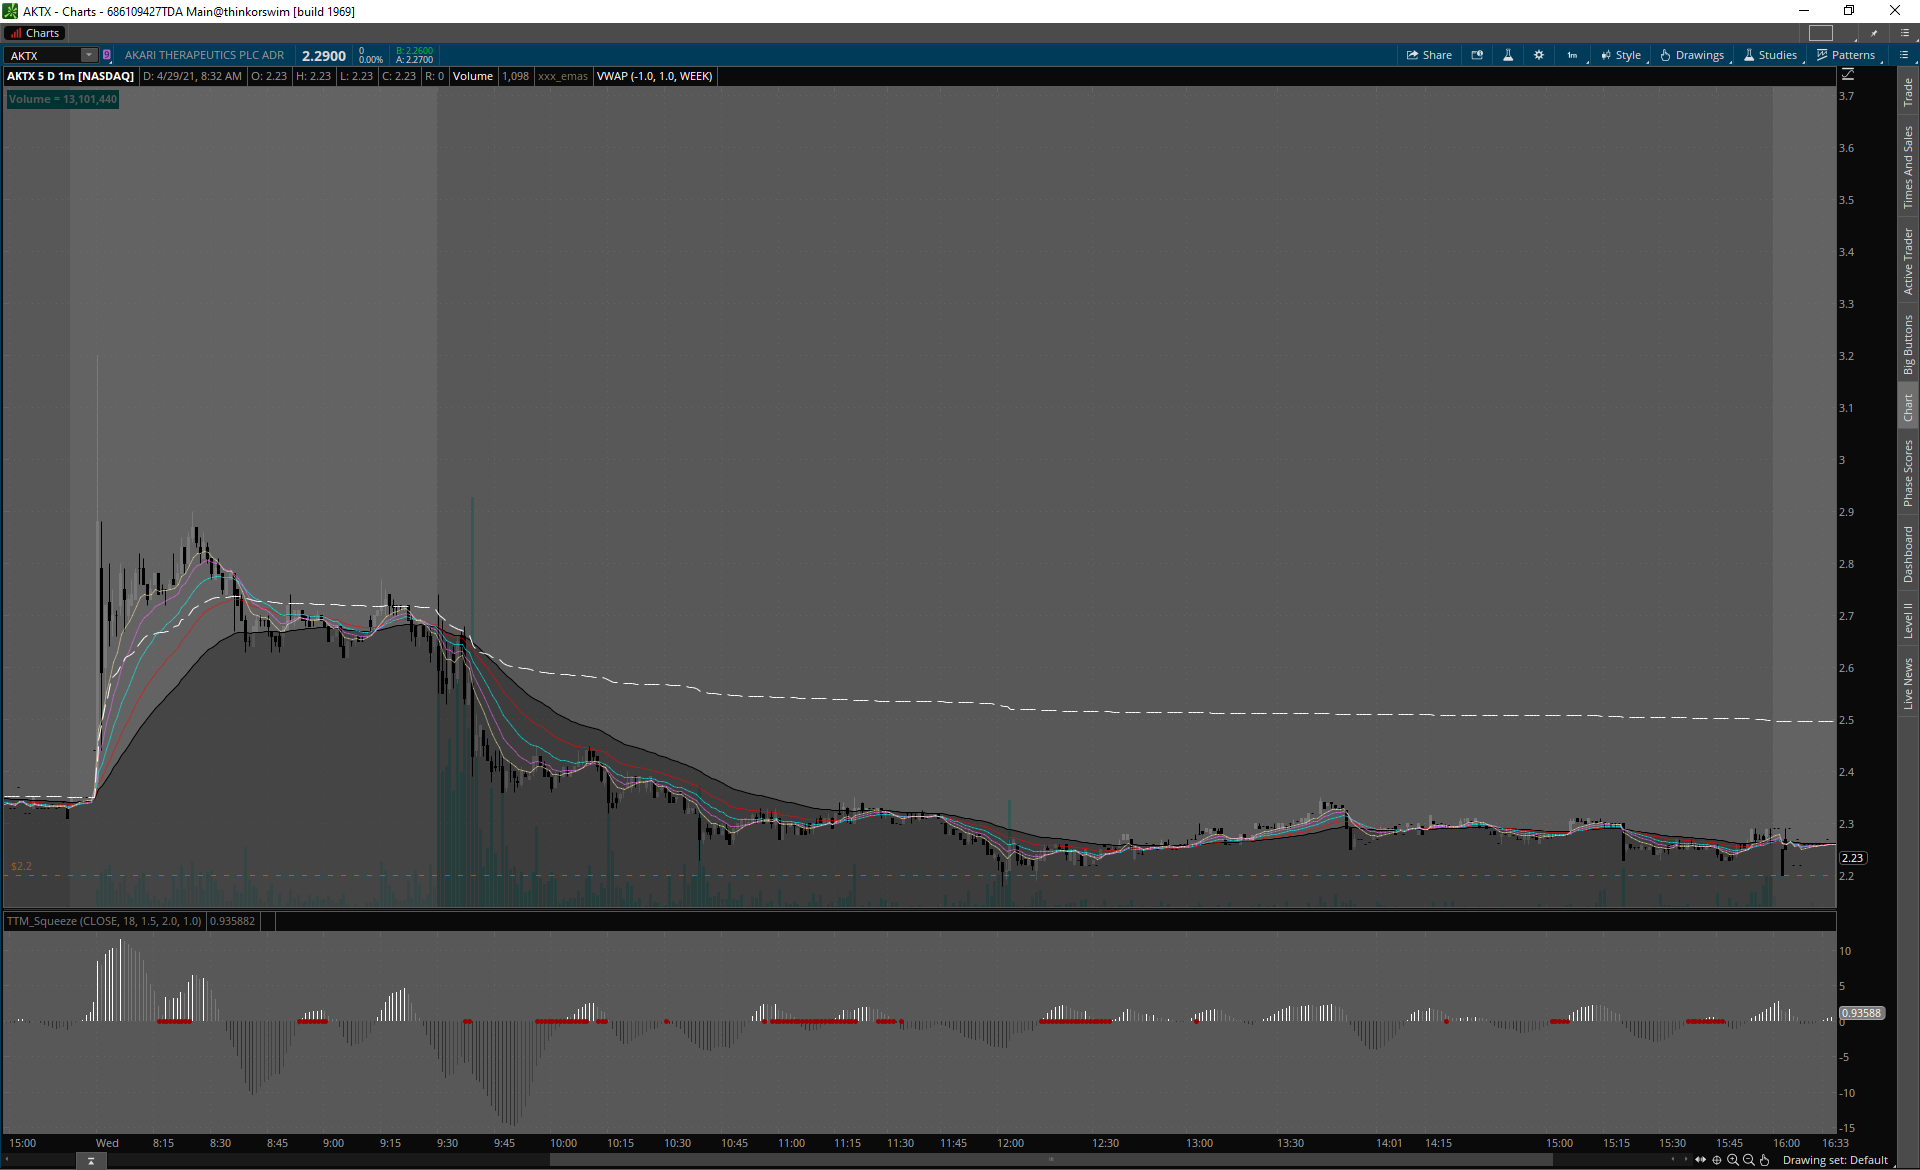1920x1170 pixels.
Task: Click the grid layout selector box
Action: click(1821, 33)
